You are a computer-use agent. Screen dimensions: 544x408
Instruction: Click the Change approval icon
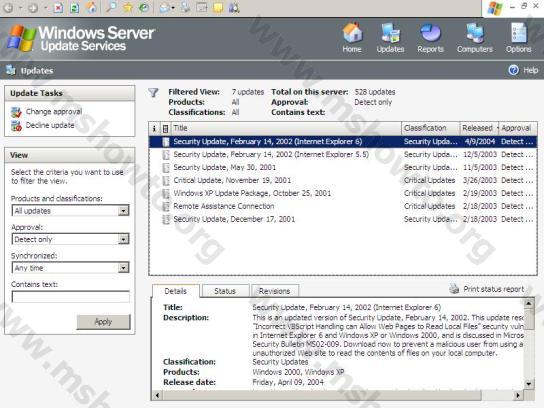[x=16, y=112]
